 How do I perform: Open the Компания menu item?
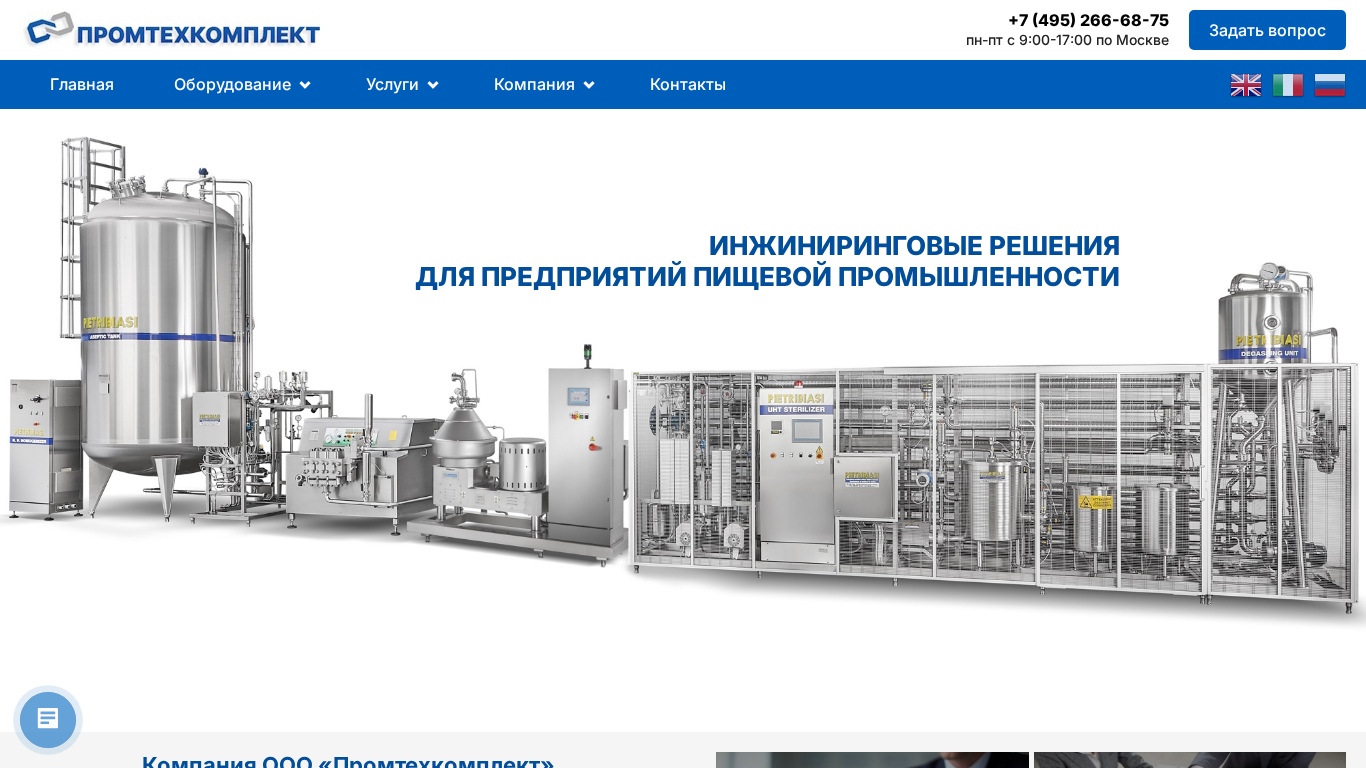pyautogui.click(x=534, y=85)
